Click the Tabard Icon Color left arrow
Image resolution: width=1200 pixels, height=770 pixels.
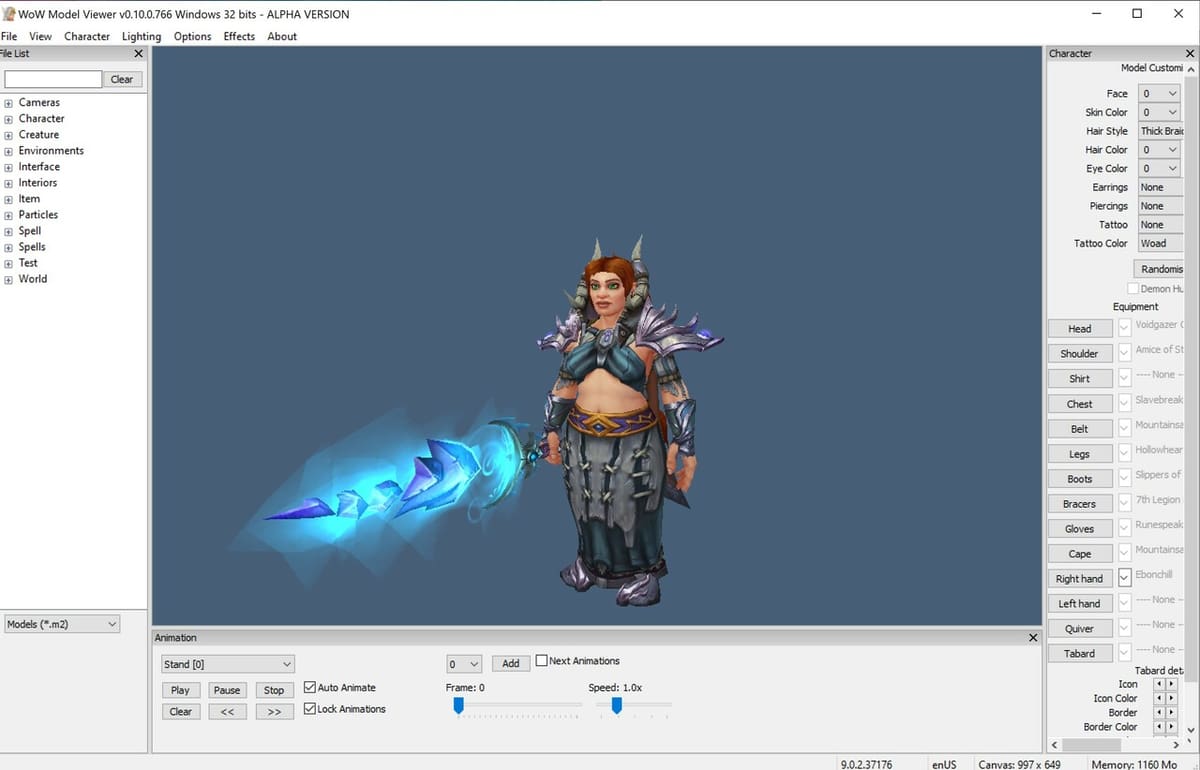click(1159, 698)
